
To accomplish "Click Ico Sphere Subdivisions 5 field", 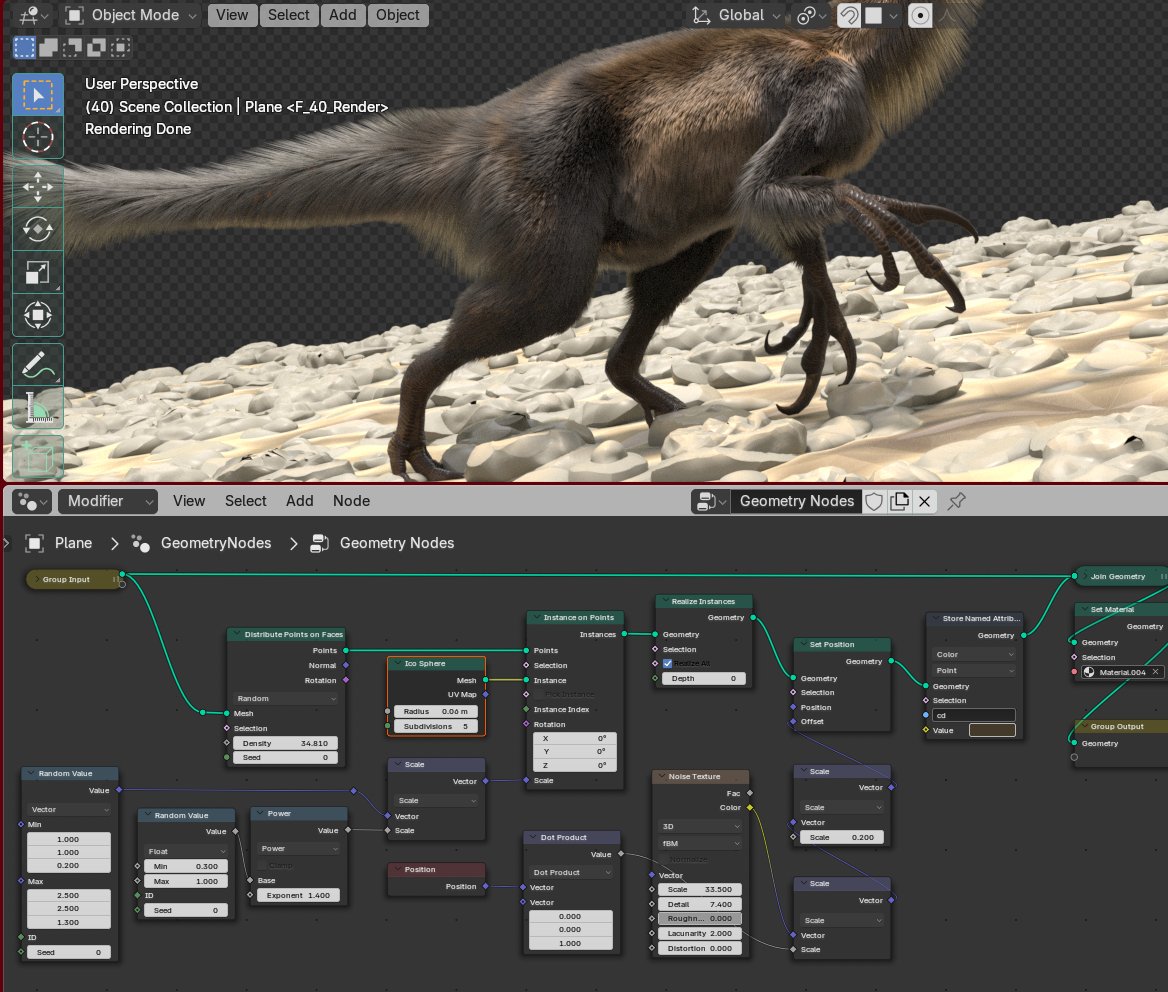I will [x=436, y=726].
